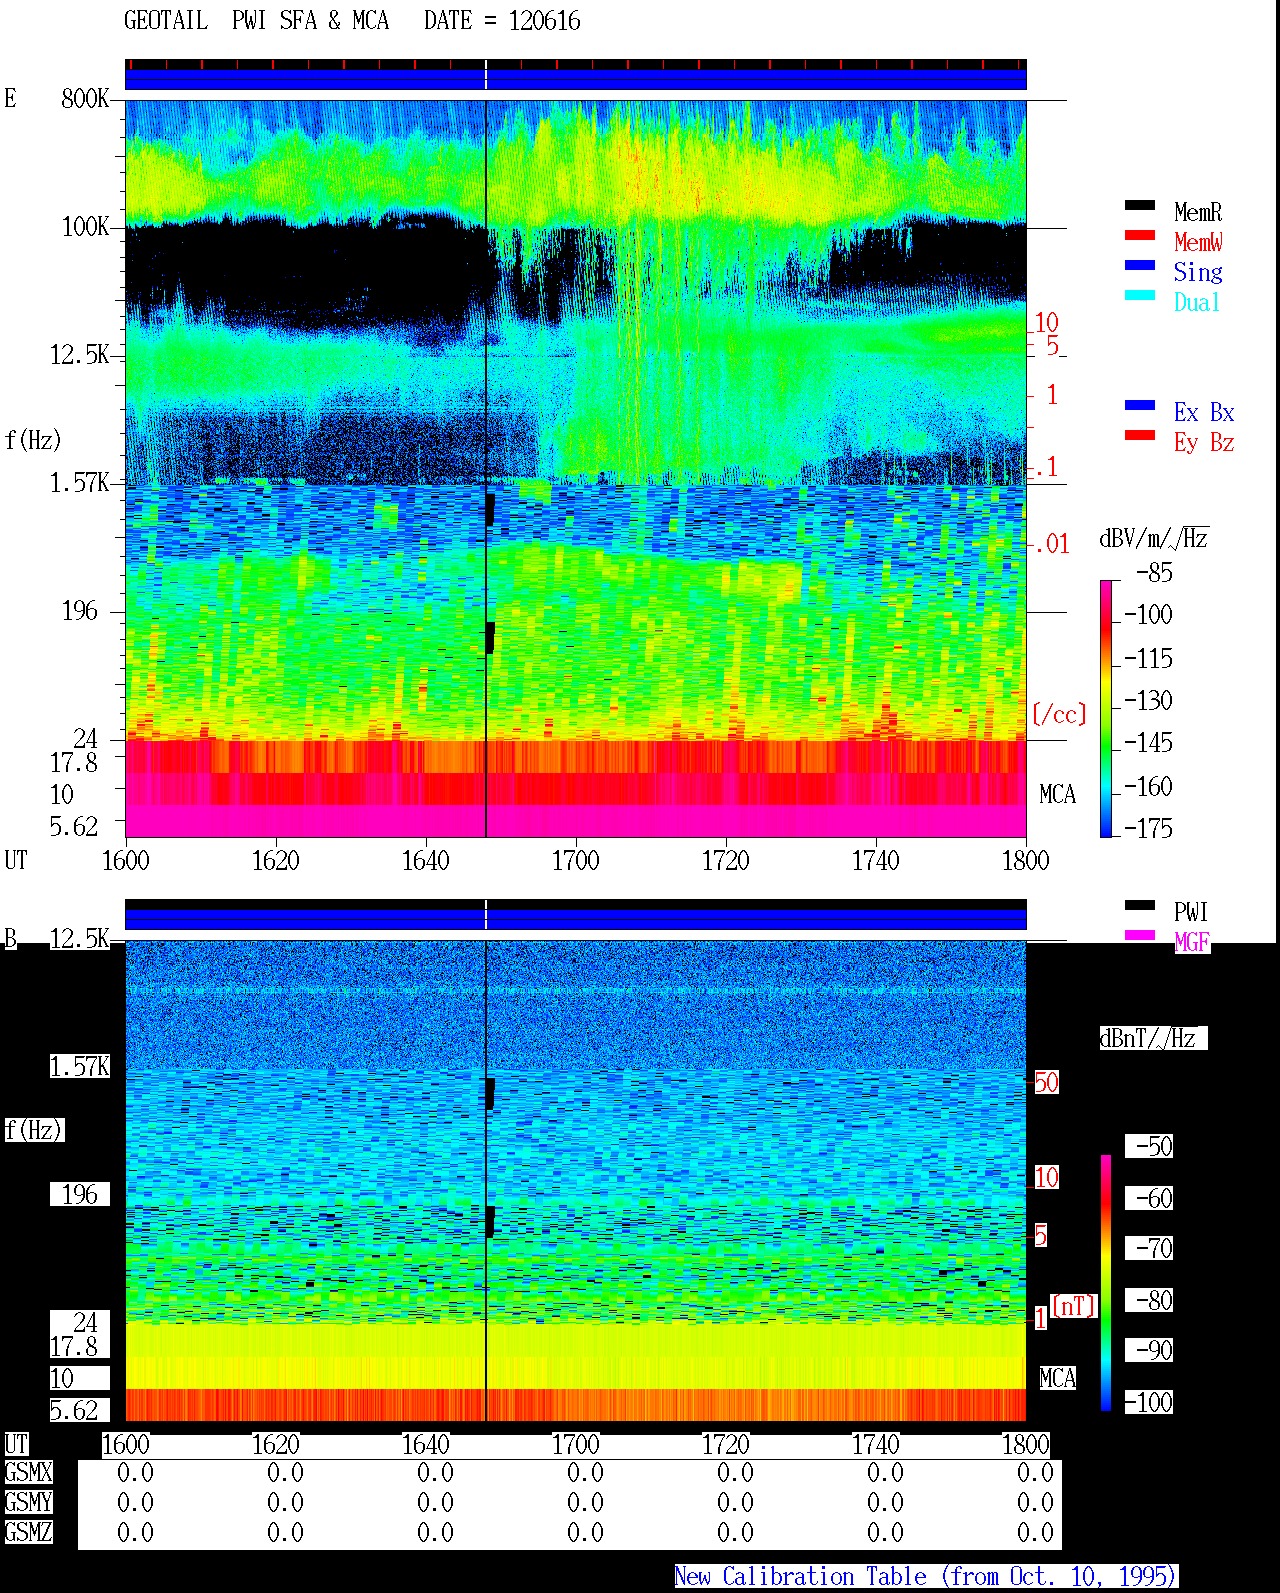Screen dimensions: 1280x1593
Task: Select the Ey Bz legend label
Action: [1204, 442]
